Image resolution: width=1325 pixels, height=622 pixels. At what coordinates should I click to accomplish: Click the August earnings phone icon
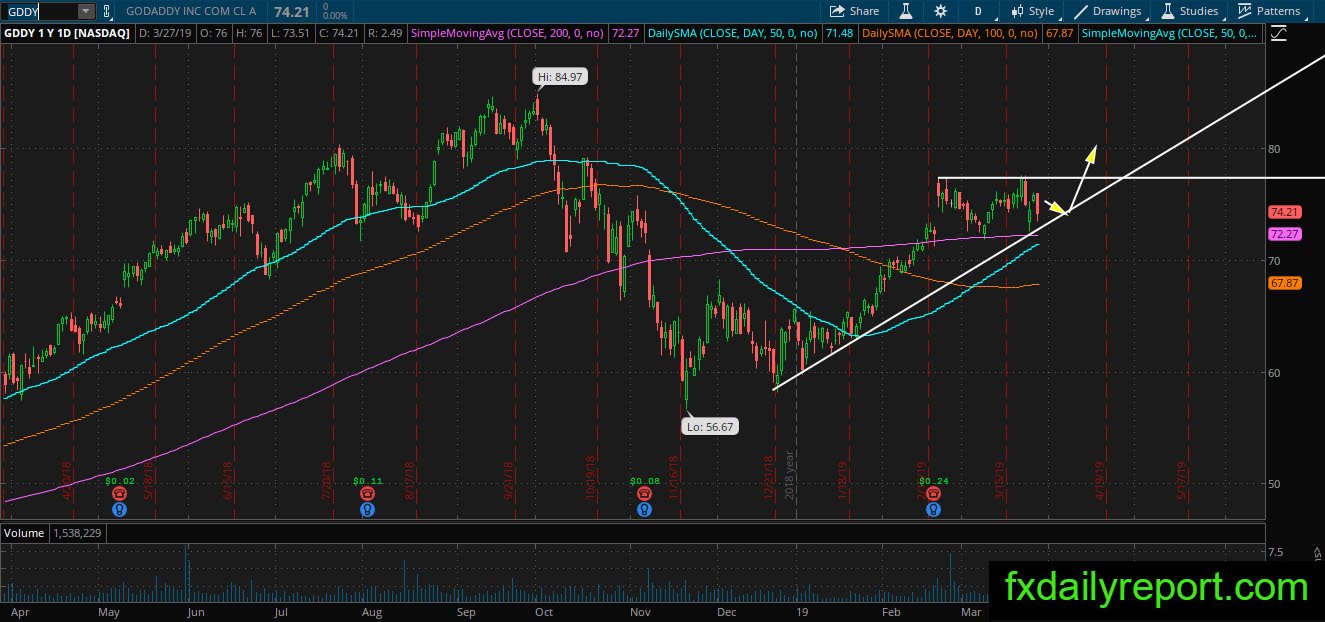368,493
